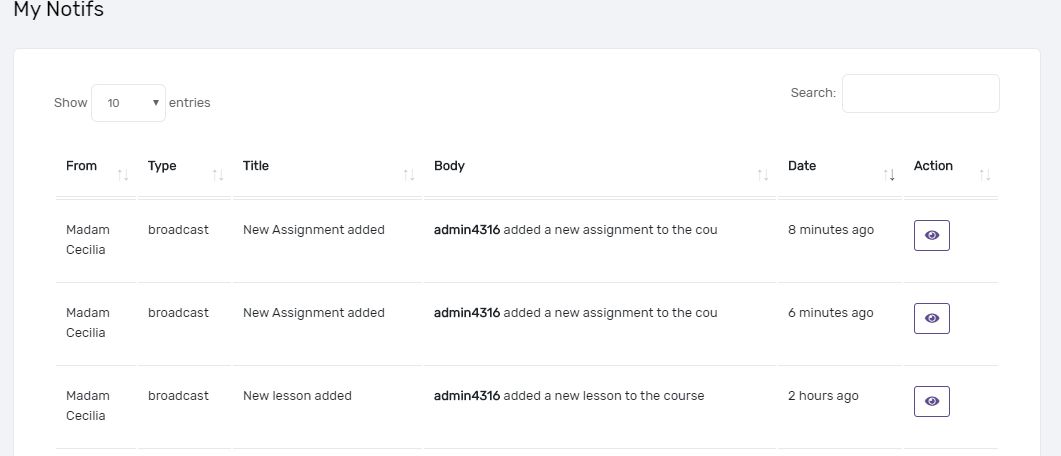Viewport: 1061px width, 456px height.
Task: Sort table by Body column arrows
Action: coord(763,175)
